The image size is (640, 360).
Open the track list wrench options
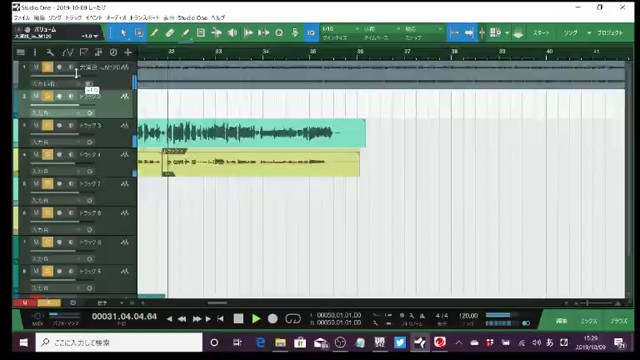pos(50,52)
